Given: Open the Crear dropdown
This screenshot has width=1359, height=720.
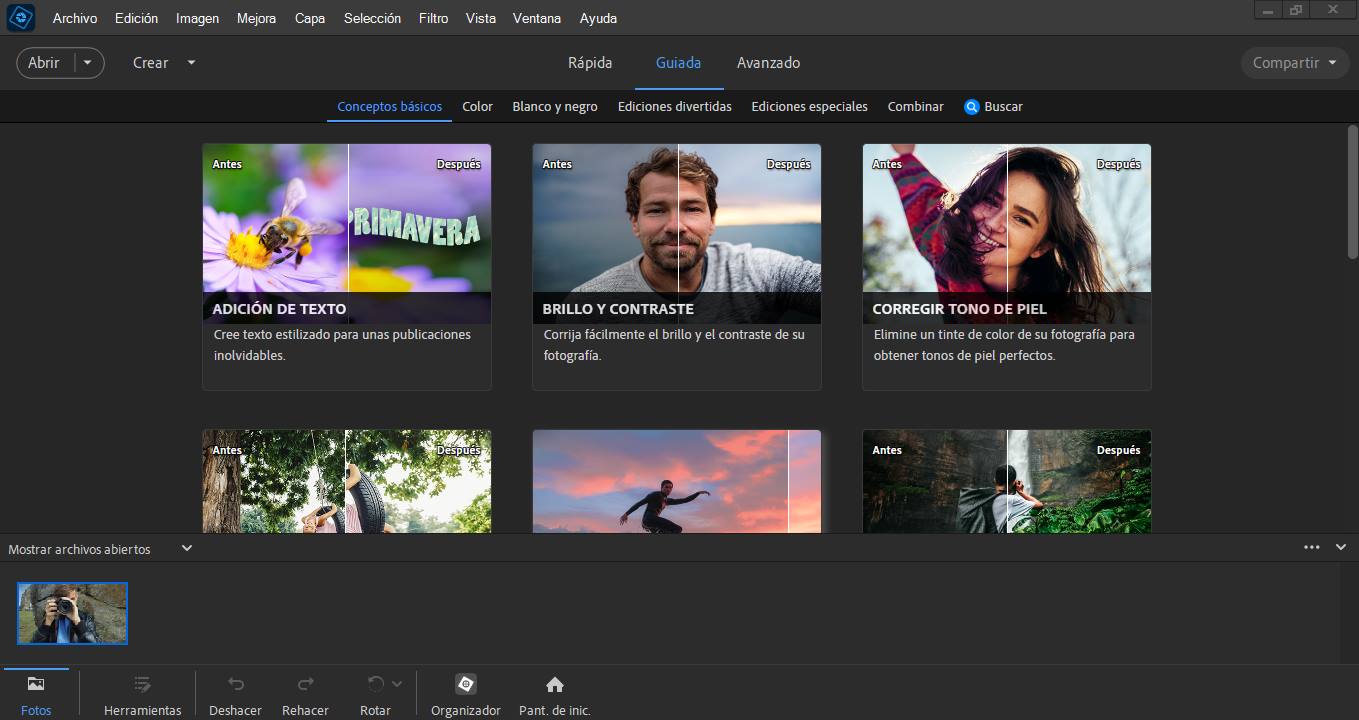Looking at the screenshot, I should (162, 62).
